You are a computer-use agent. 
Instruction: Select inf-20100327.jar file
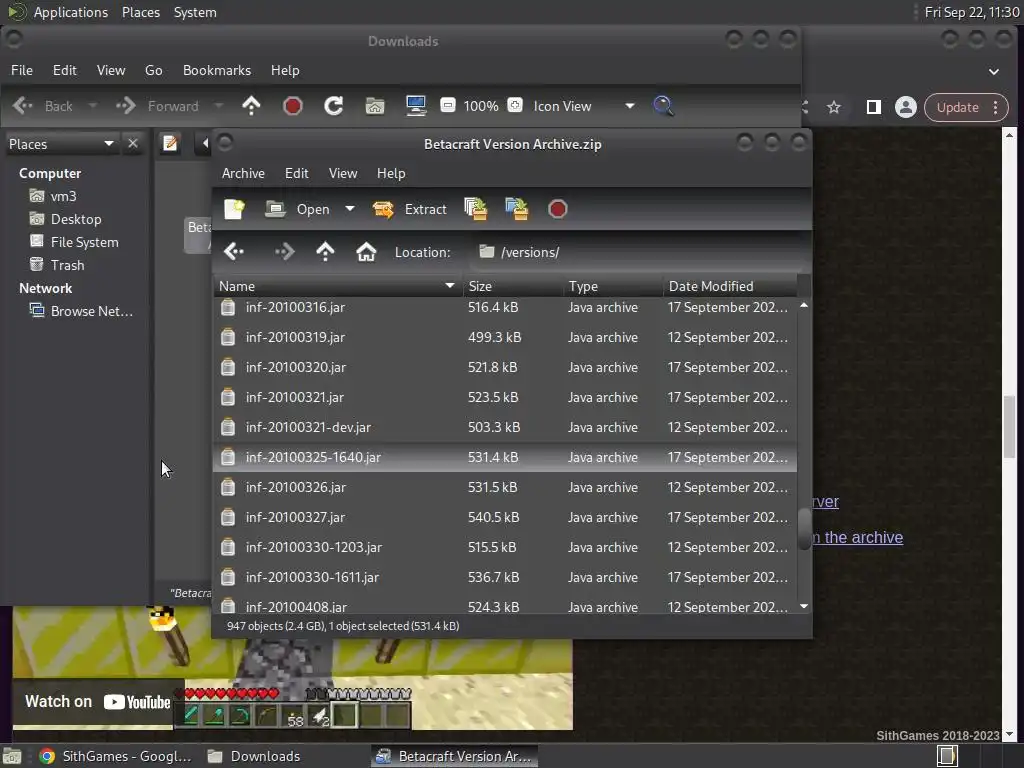tap(505, 517)
